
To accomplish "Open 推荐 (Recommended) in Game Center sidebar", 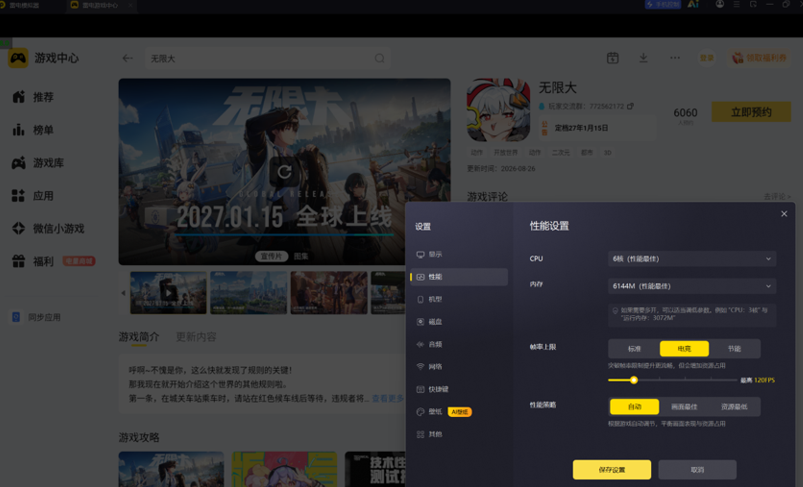I will click(33, 97).
